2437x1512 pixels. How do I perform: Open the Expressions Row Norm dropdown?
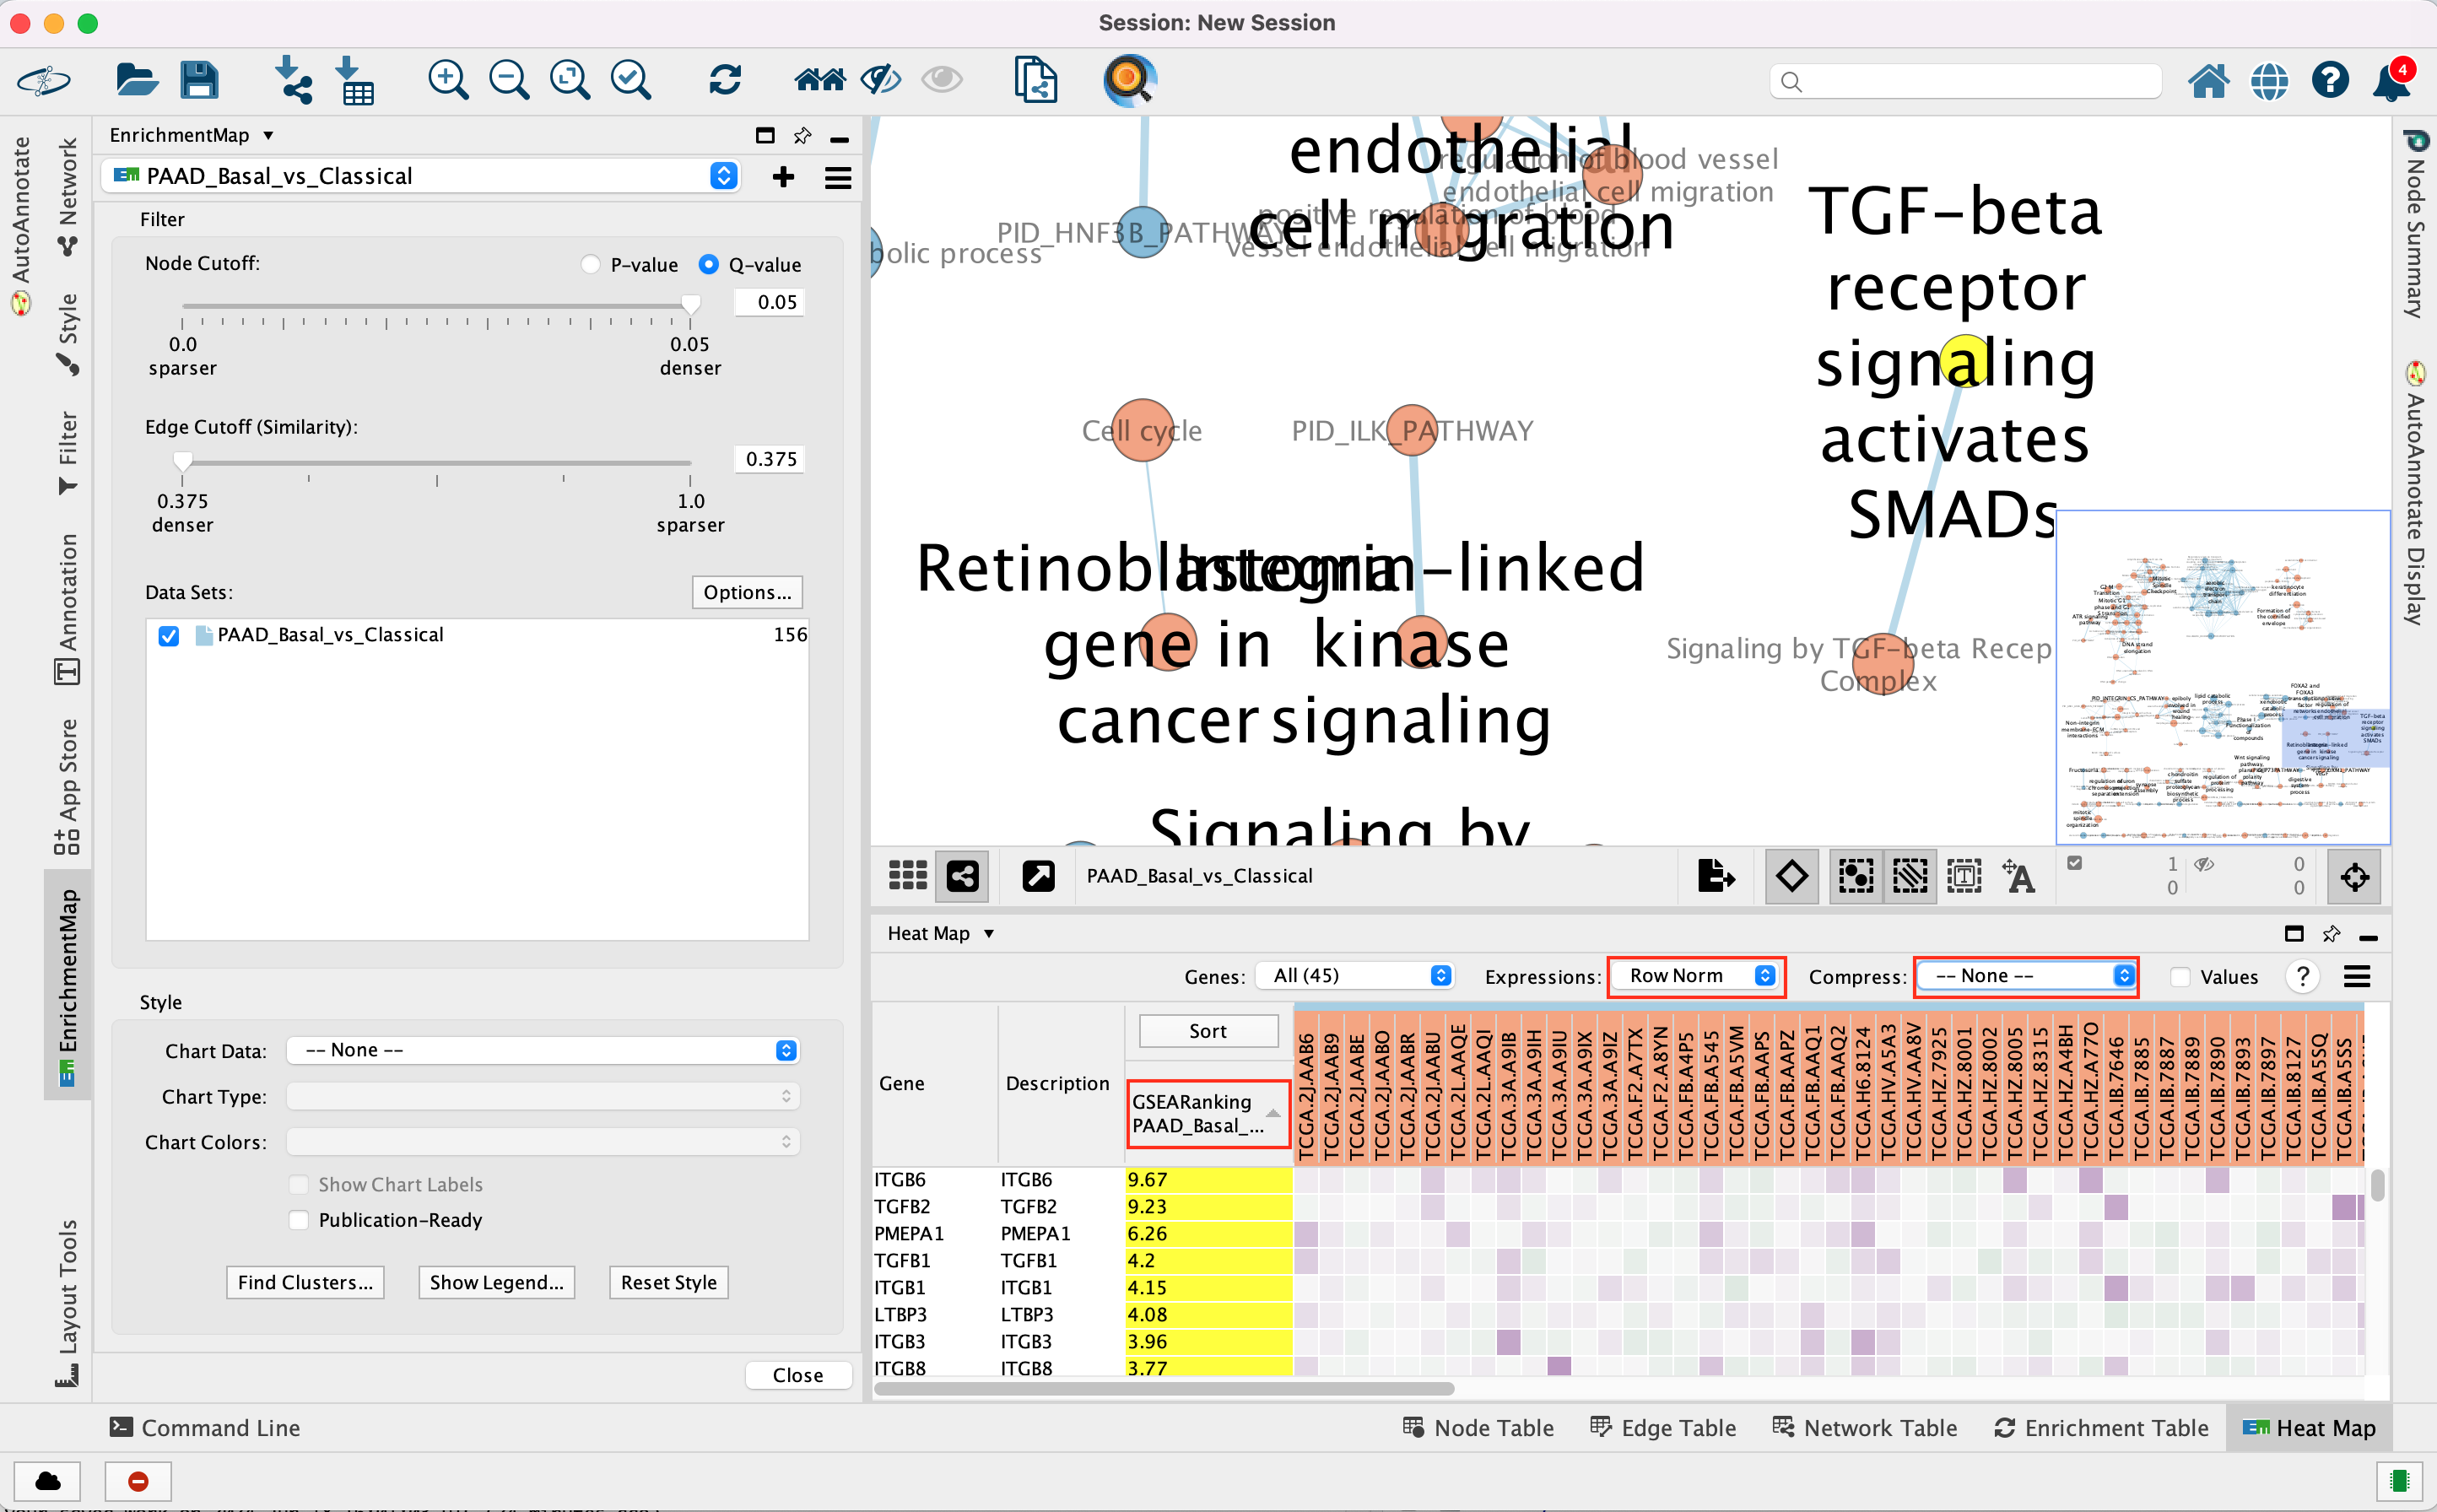[1696, 976]
